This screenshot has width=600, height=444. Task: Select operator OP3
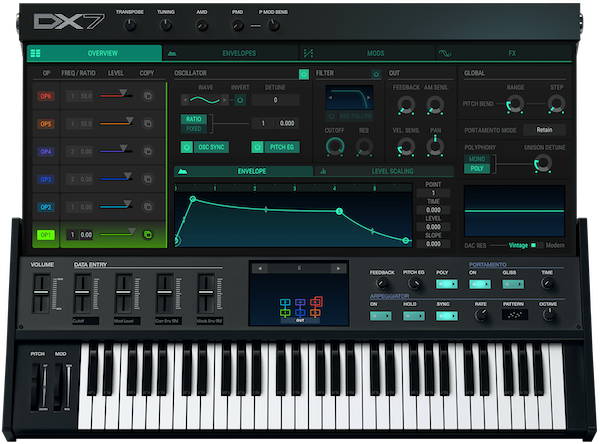46,179
